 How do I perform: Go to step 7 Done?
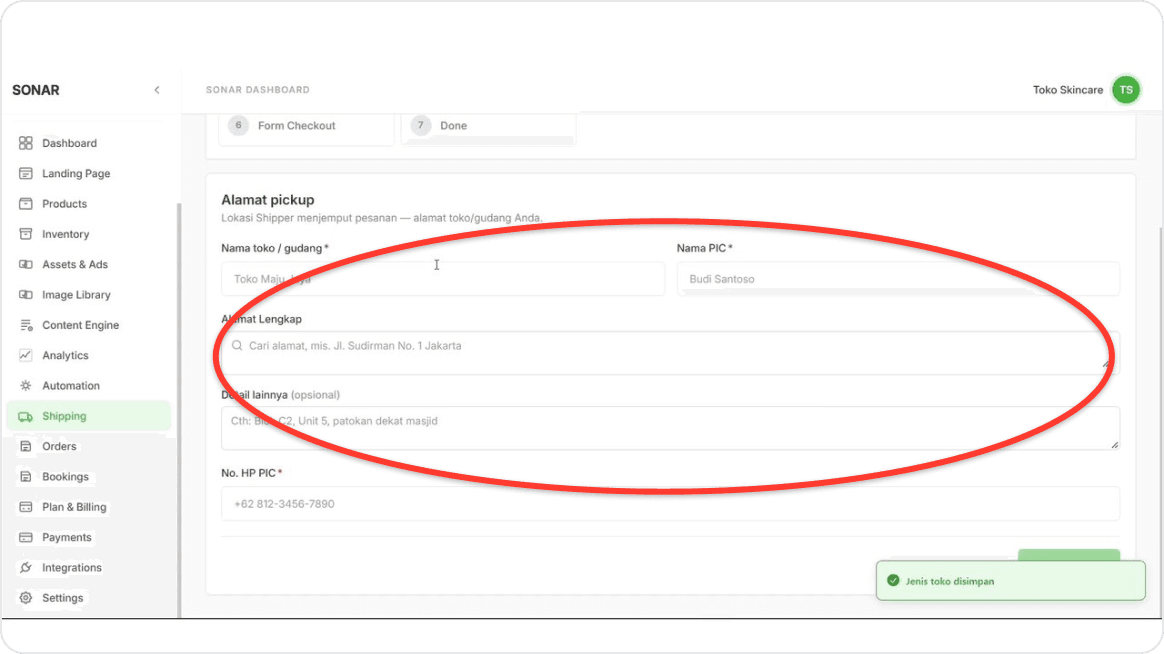coord(488,126)
